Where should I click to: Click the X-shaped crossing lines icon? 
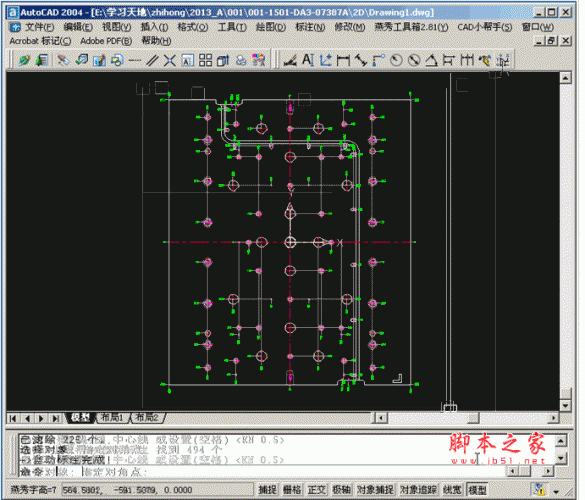pos(170,60)
